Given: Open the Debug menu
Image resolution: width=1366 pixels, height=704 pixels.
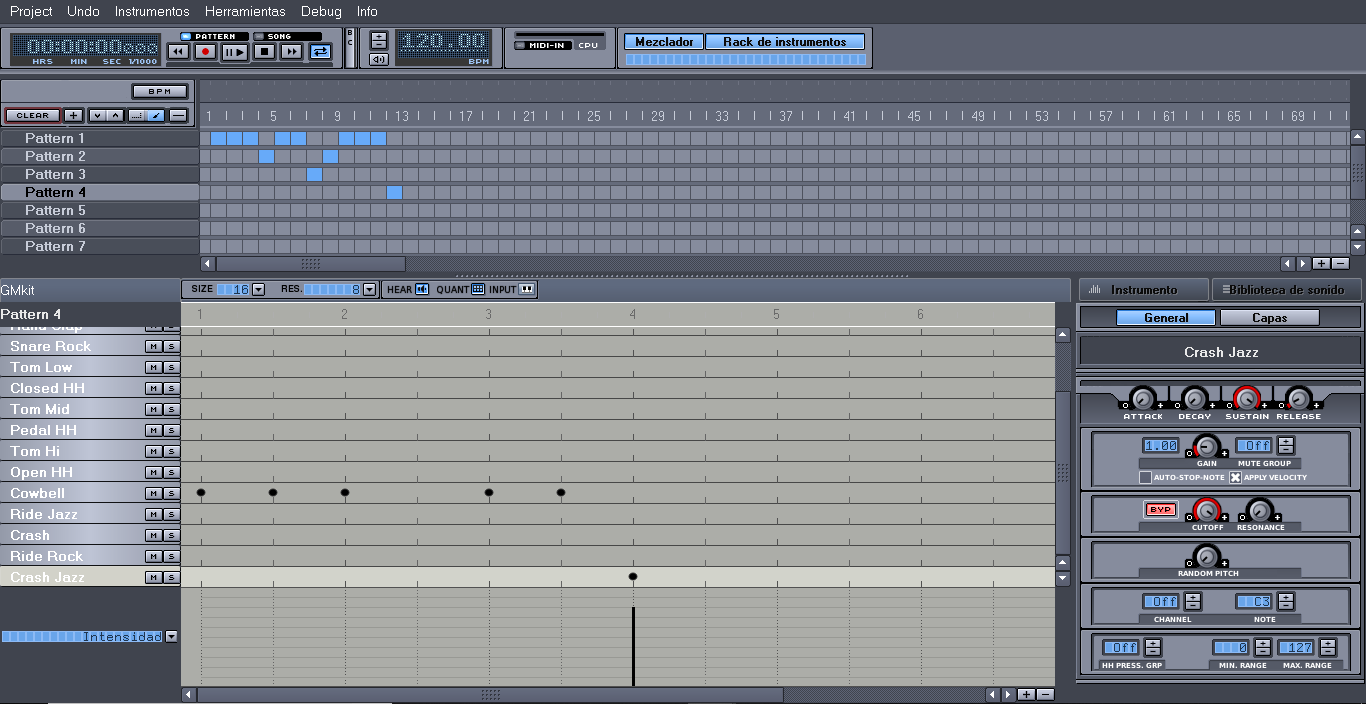Looking at the screenshot, I should click(321, 11).
